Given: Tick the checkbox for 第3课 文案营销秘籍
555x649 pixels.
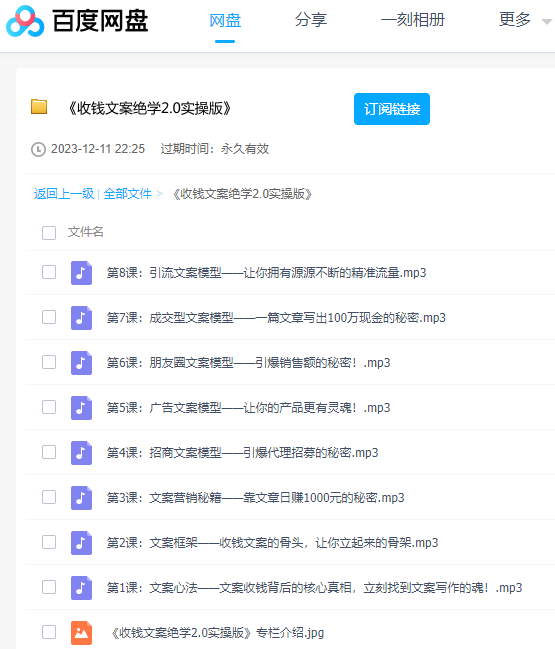Looking at the screenshot, I should [x=49, y=497].
